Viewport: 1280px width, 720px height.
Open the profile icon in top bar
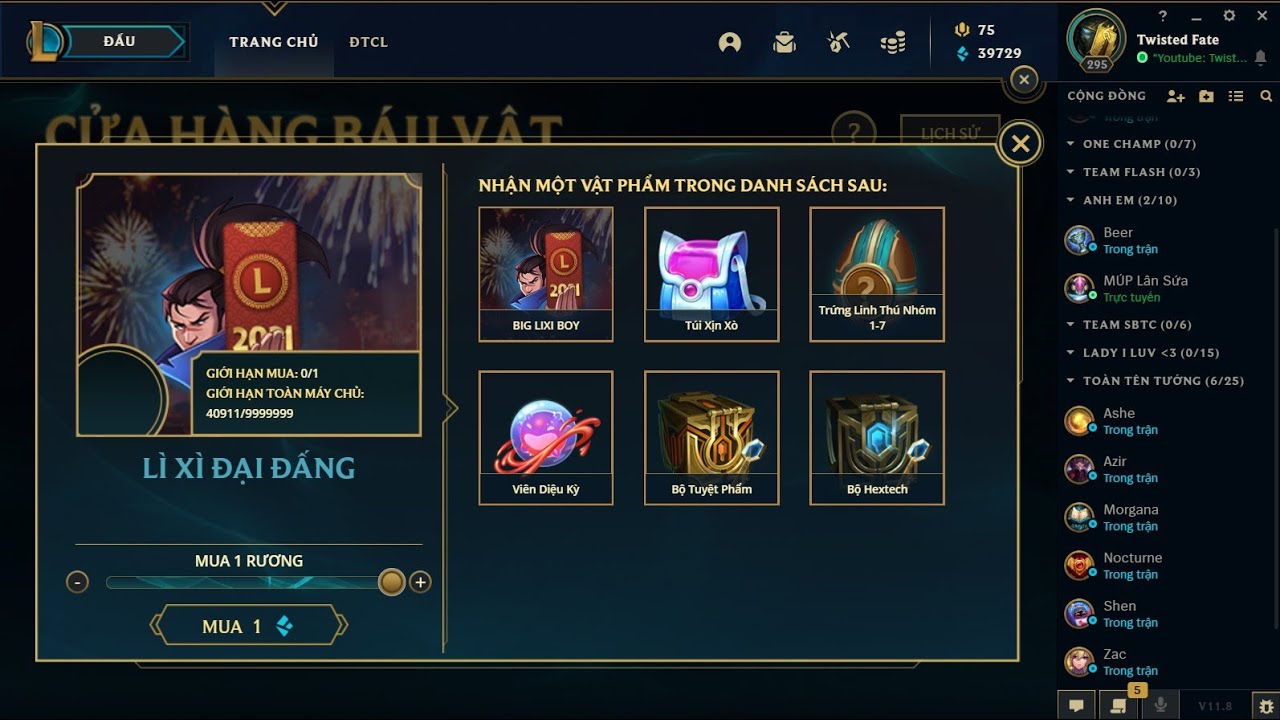(730, 42)
